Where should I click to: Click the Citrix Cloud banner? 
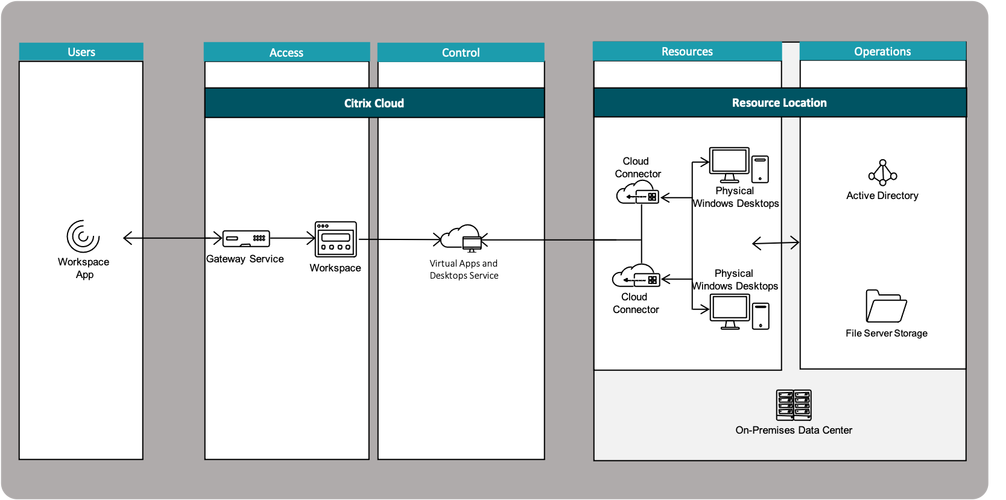pyautogui.click(x=374, y=103)
